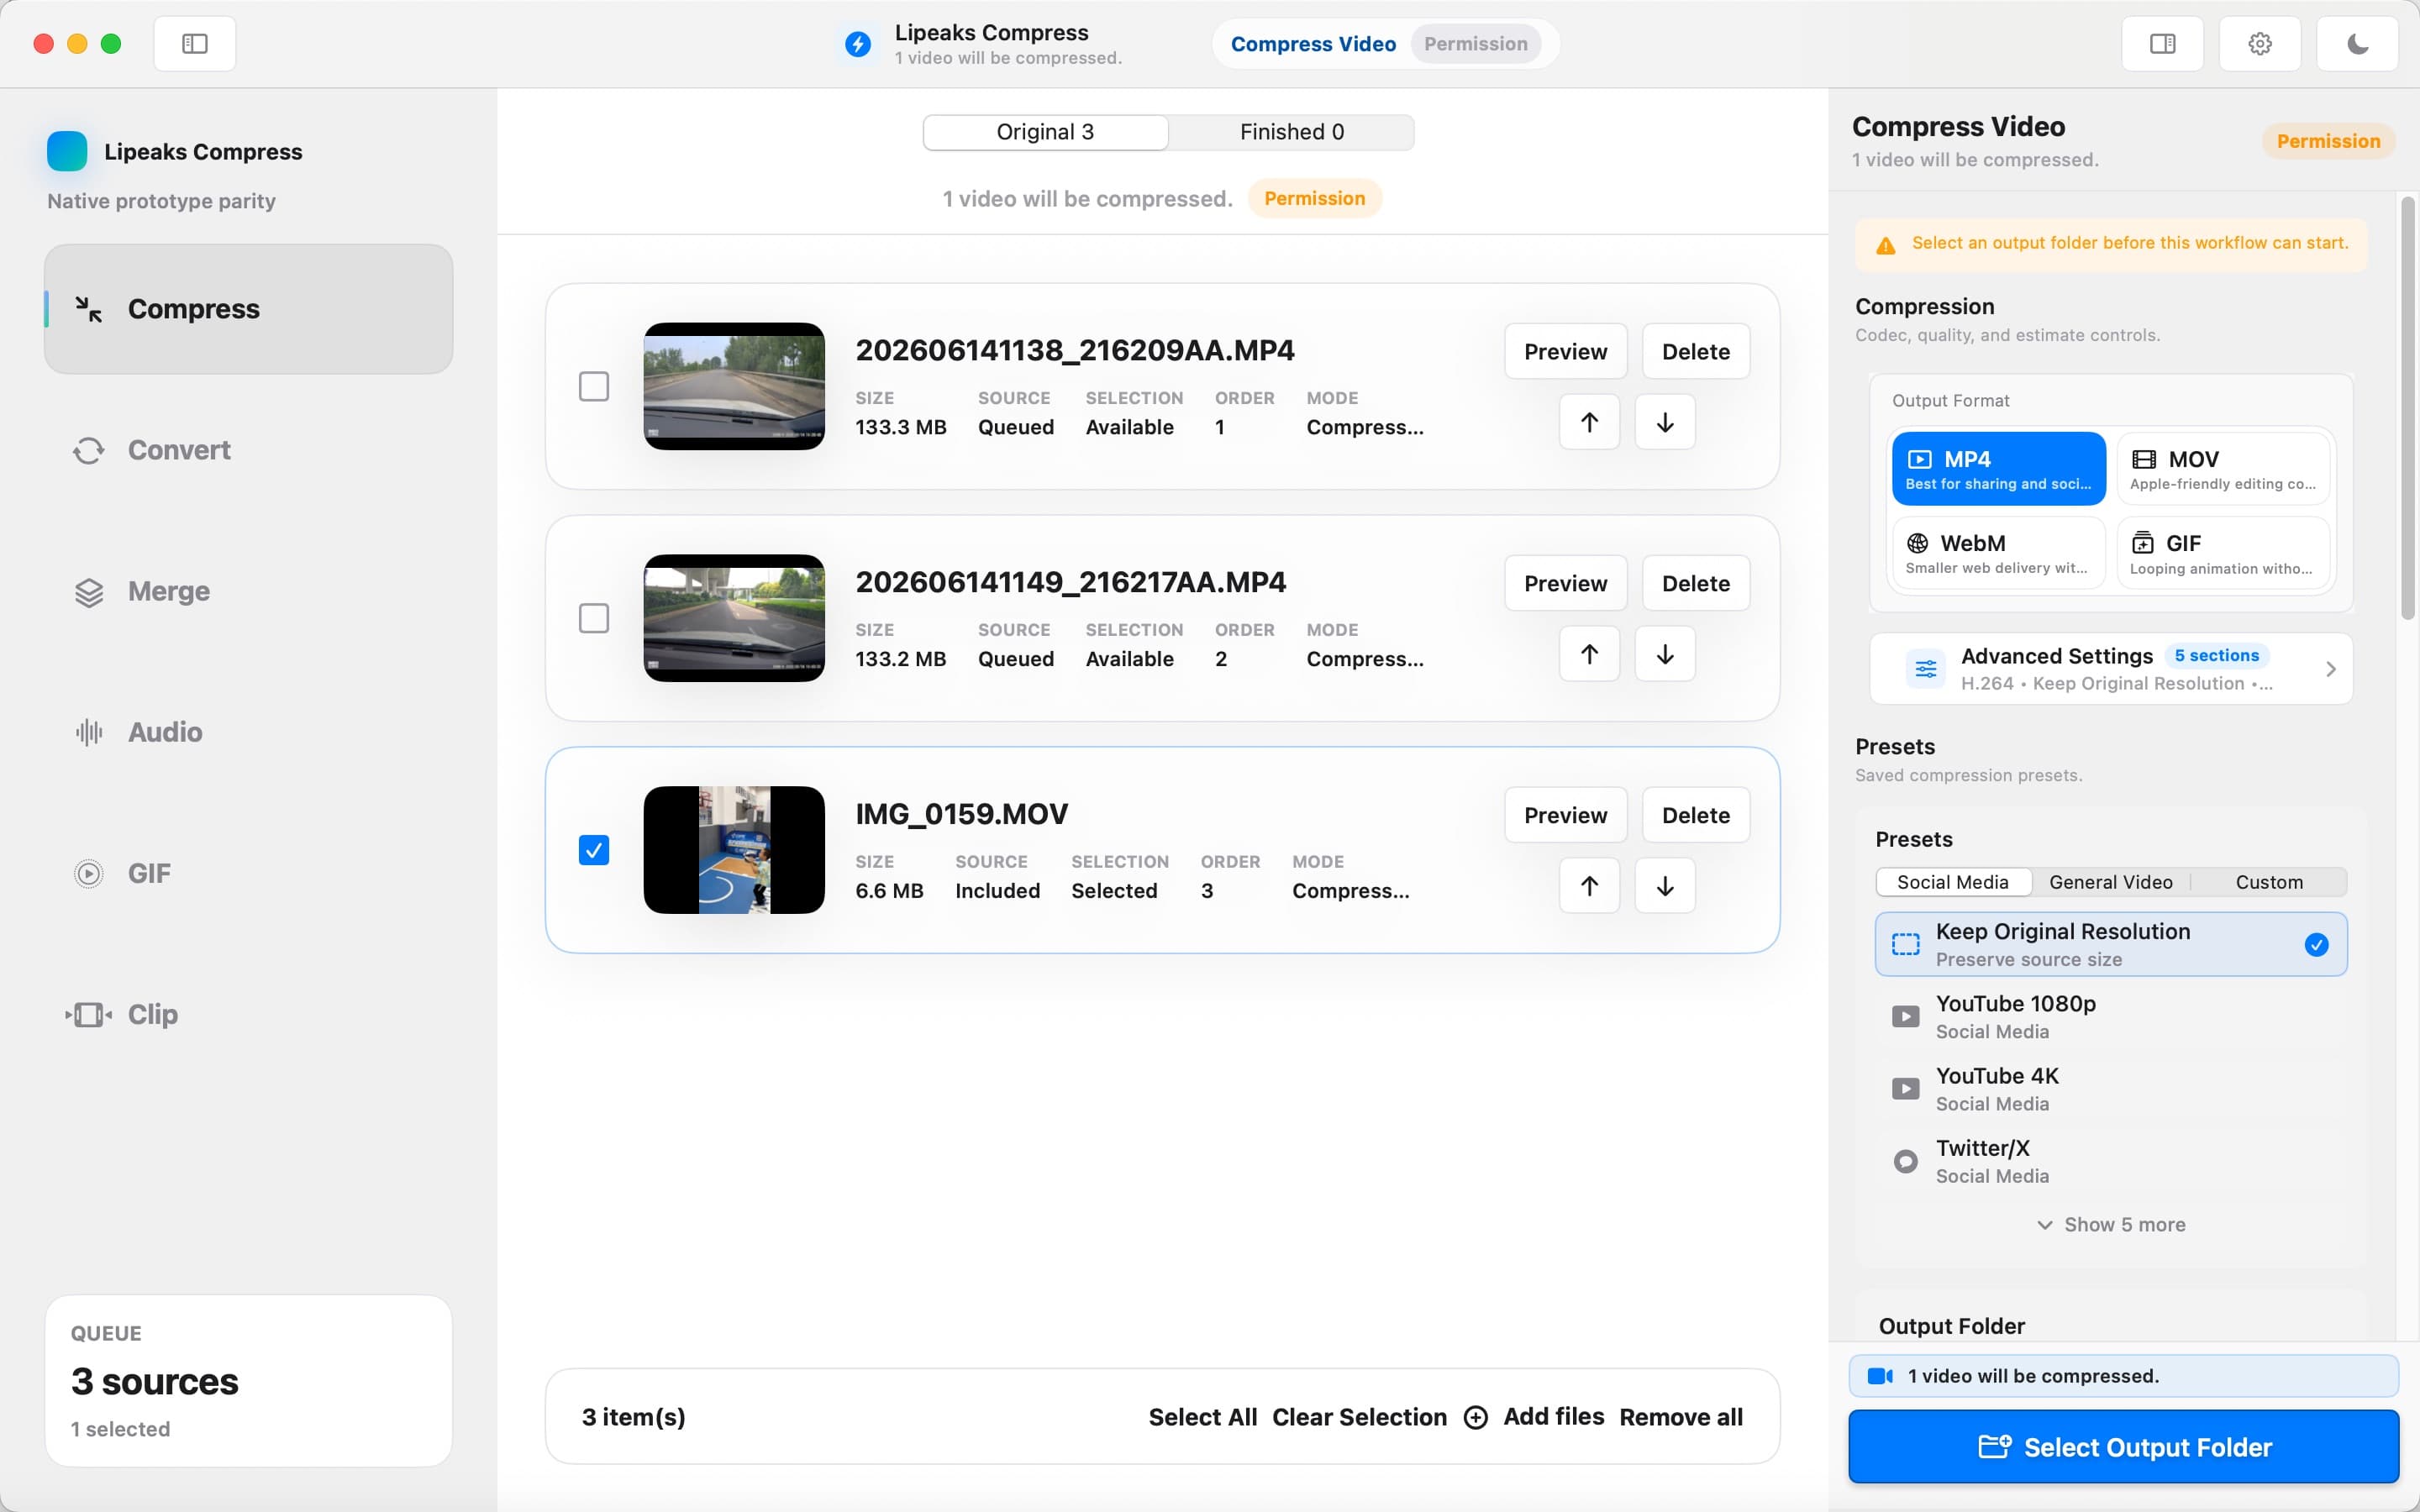The width and height of the screenshot is (2420, 1512).
Task: Click the orange Permission badge in center panel
Action: 1314,198
